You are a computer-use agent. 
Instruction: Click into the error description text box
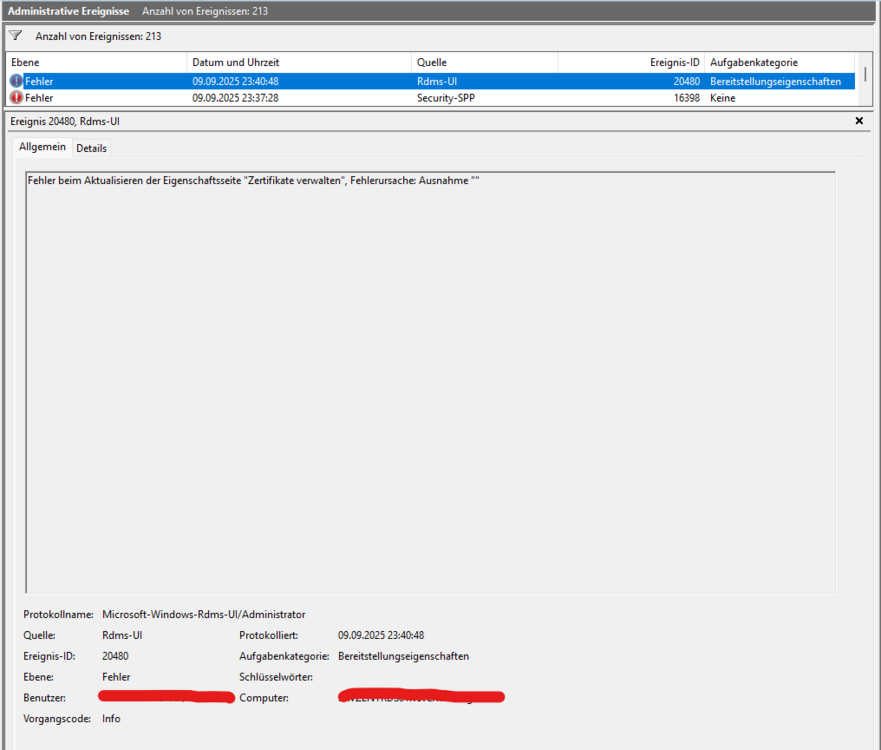coord(430,380)
